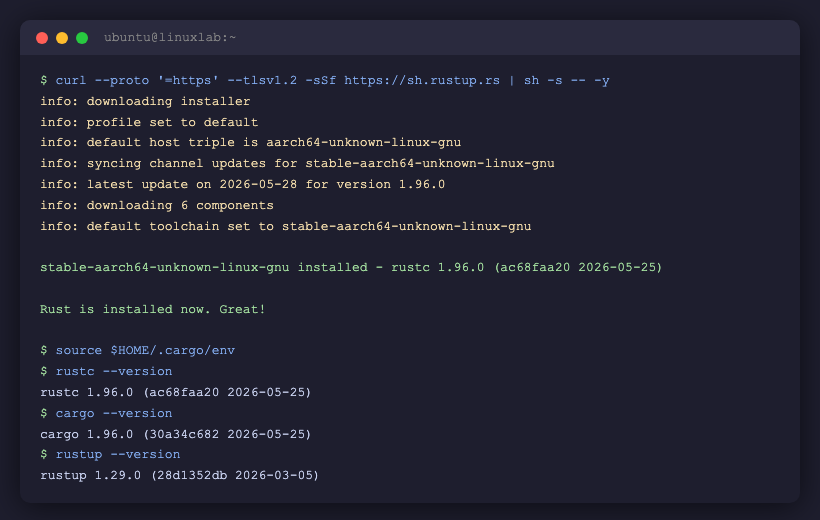Image resolution: width=820 pixels, height=520 pixels.
Task: Click the ubuntu@linuxlab:~ window title
Action: click(x=170, y=38)
